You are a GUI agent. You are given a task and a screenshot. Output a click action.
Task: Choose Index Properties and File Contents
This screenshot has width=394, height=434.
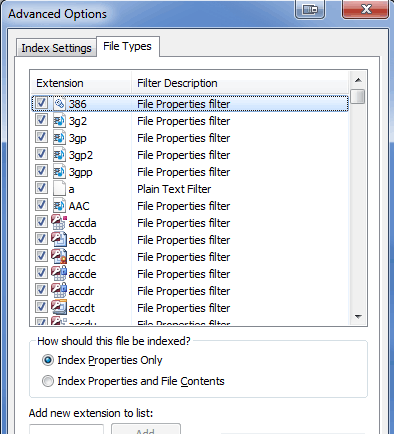pyautogui.click(x=48, y=381)
